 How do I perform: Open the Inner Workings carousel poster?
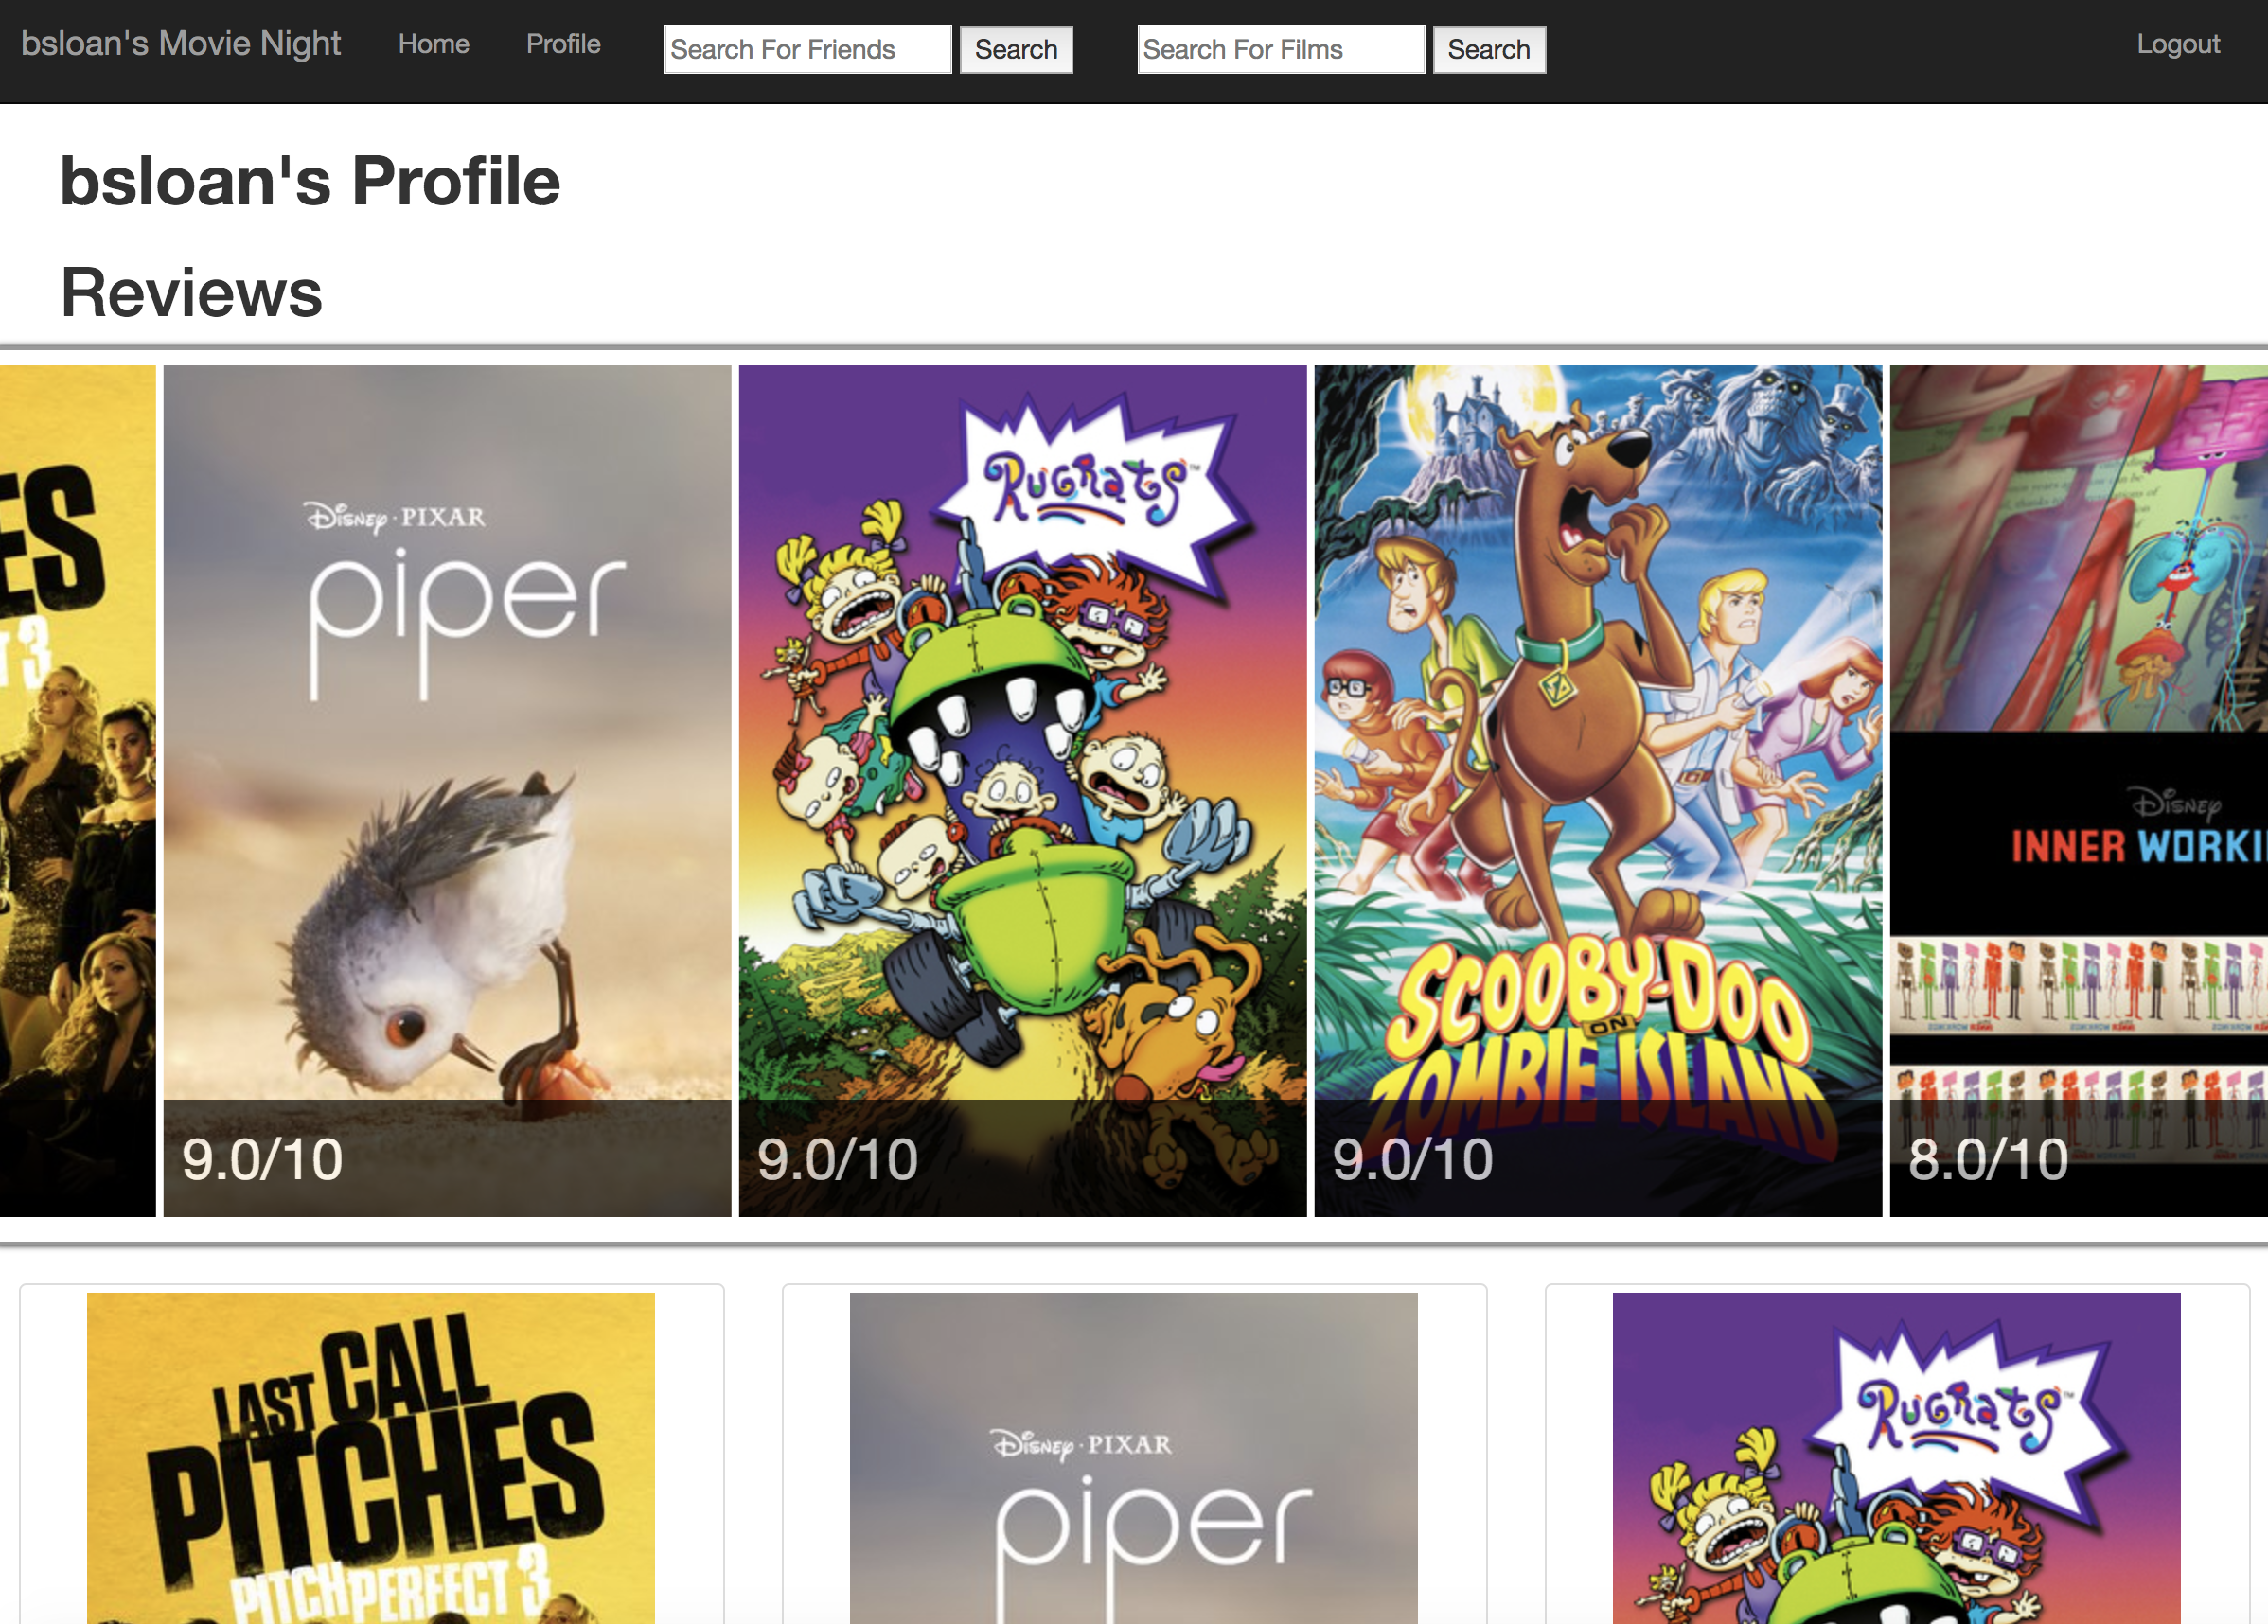(2079, 790)
